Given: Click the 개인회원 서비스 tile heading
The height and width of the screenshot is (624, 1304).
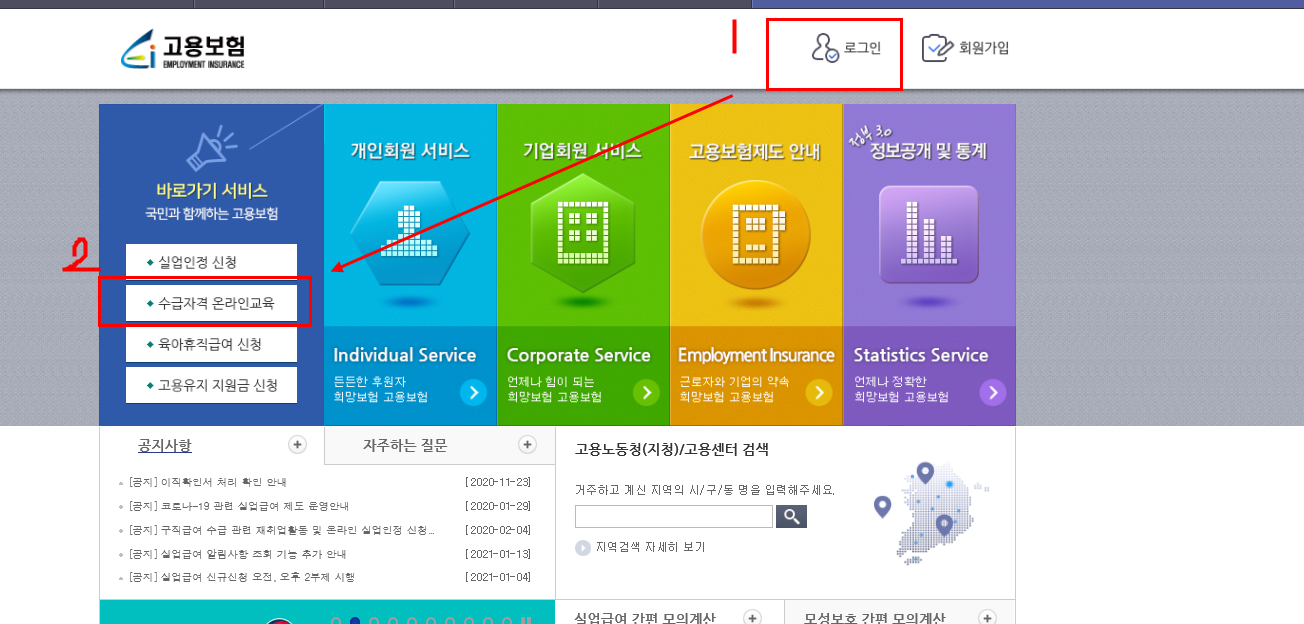Looking at the screenshot, I should tap(409, 151).
